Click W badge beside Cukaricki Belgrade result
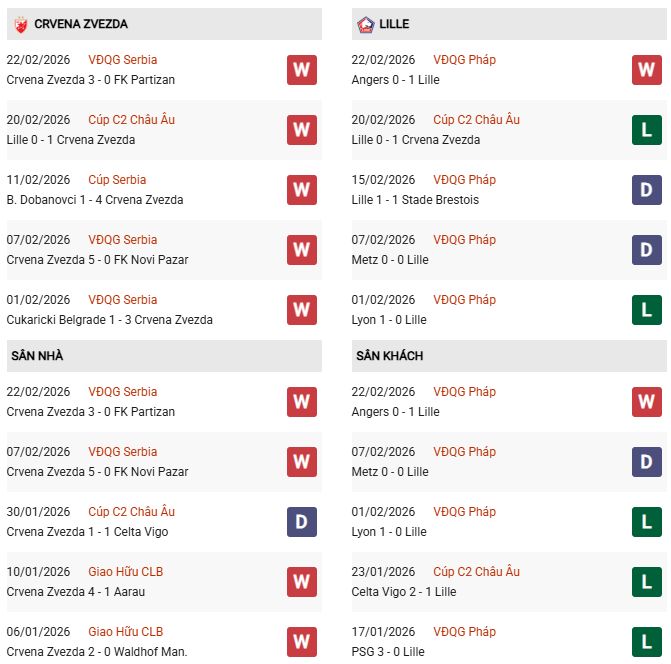671x664 pixels. 301,310
